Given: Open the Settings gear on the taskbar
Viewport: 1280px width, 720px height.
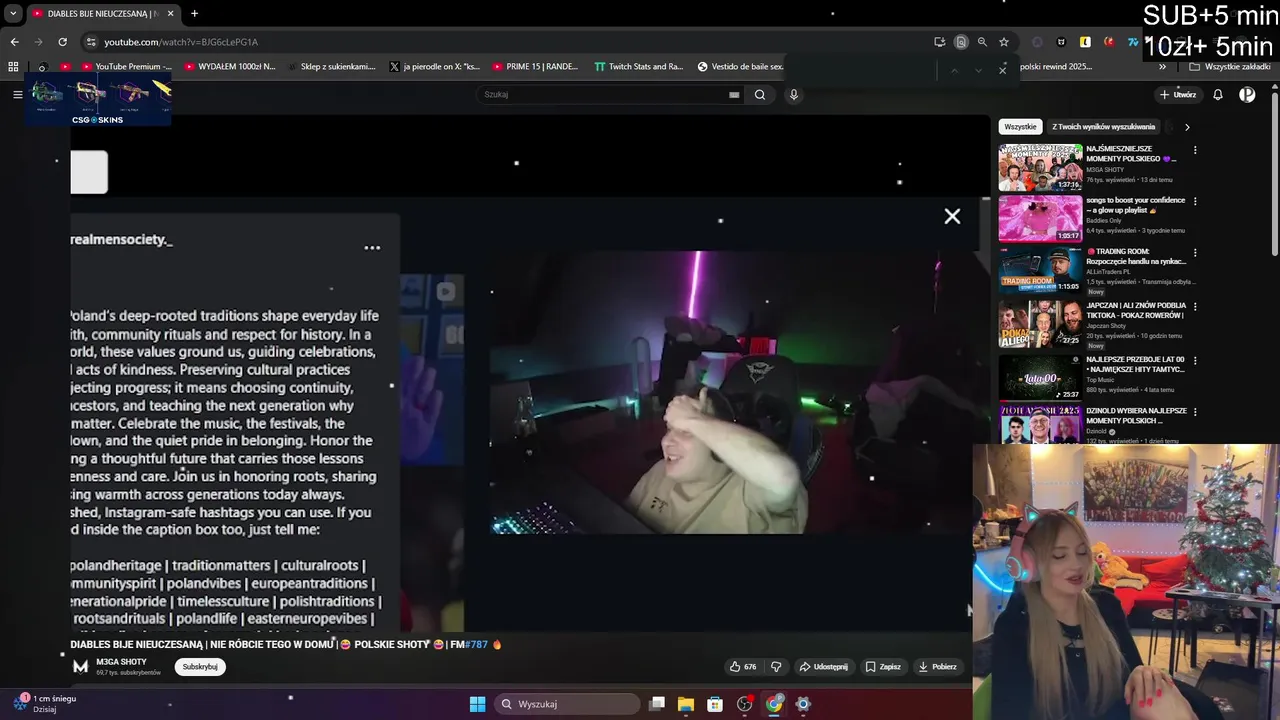Looking at the screenshot, I should pyautogui.click(x=802, y=704).
